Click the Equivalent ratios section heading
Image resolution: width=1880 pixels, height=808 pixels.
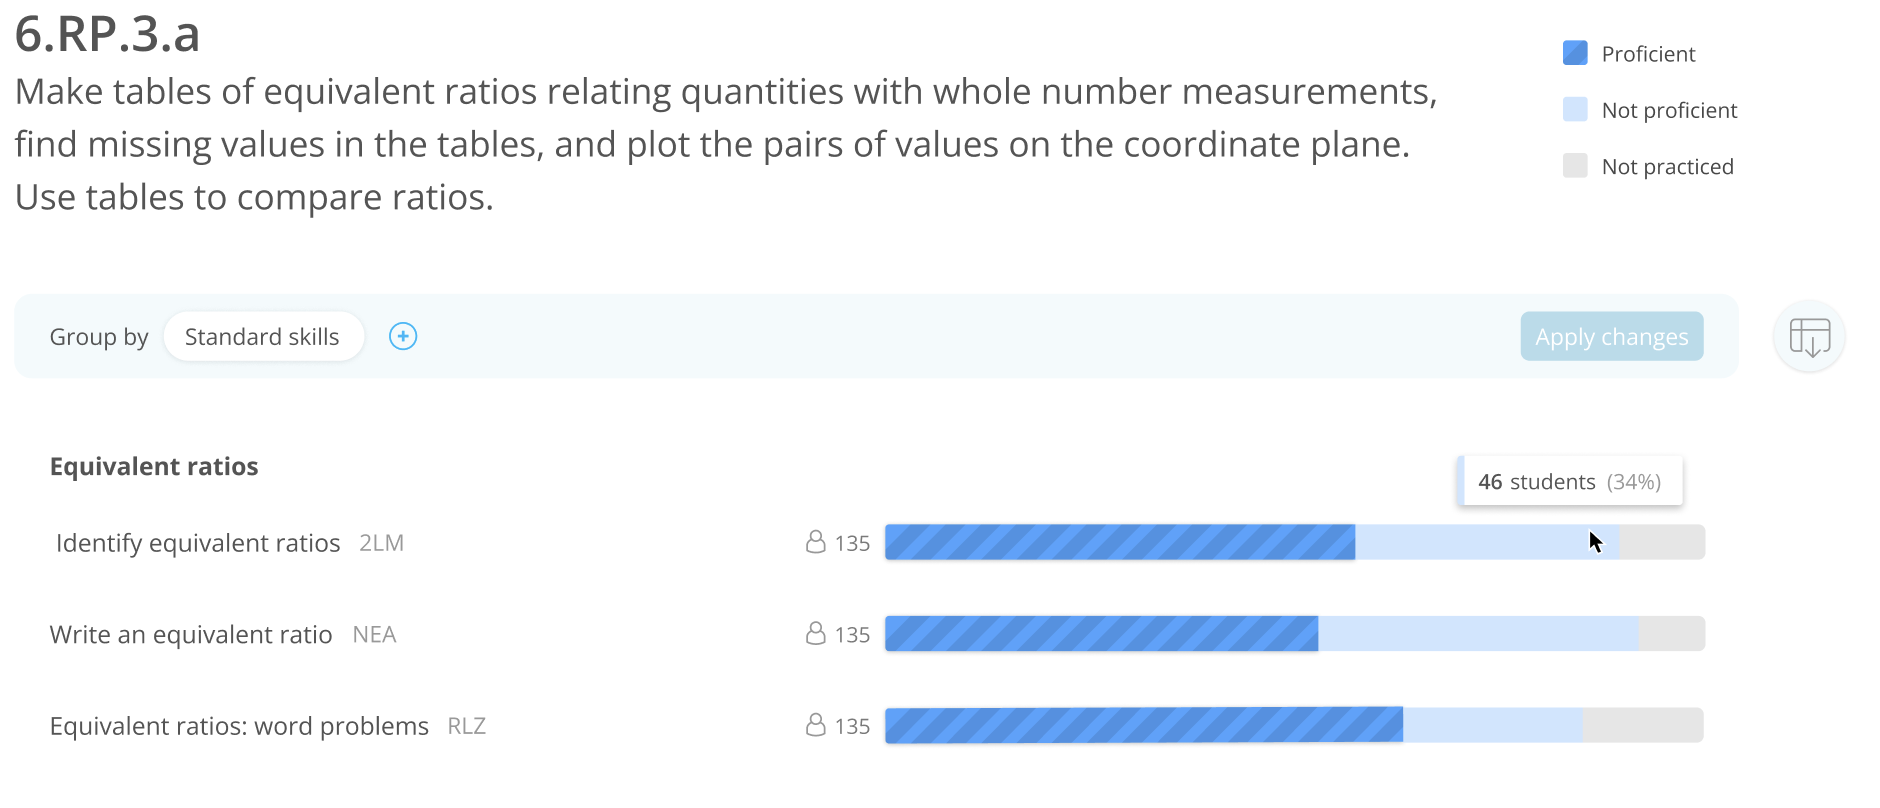[x=154, y=467]
